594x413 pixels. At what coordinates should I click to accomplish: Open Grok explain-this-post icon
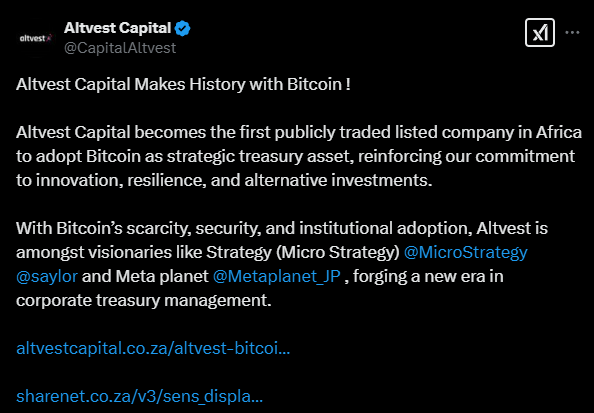pos(539,33)
